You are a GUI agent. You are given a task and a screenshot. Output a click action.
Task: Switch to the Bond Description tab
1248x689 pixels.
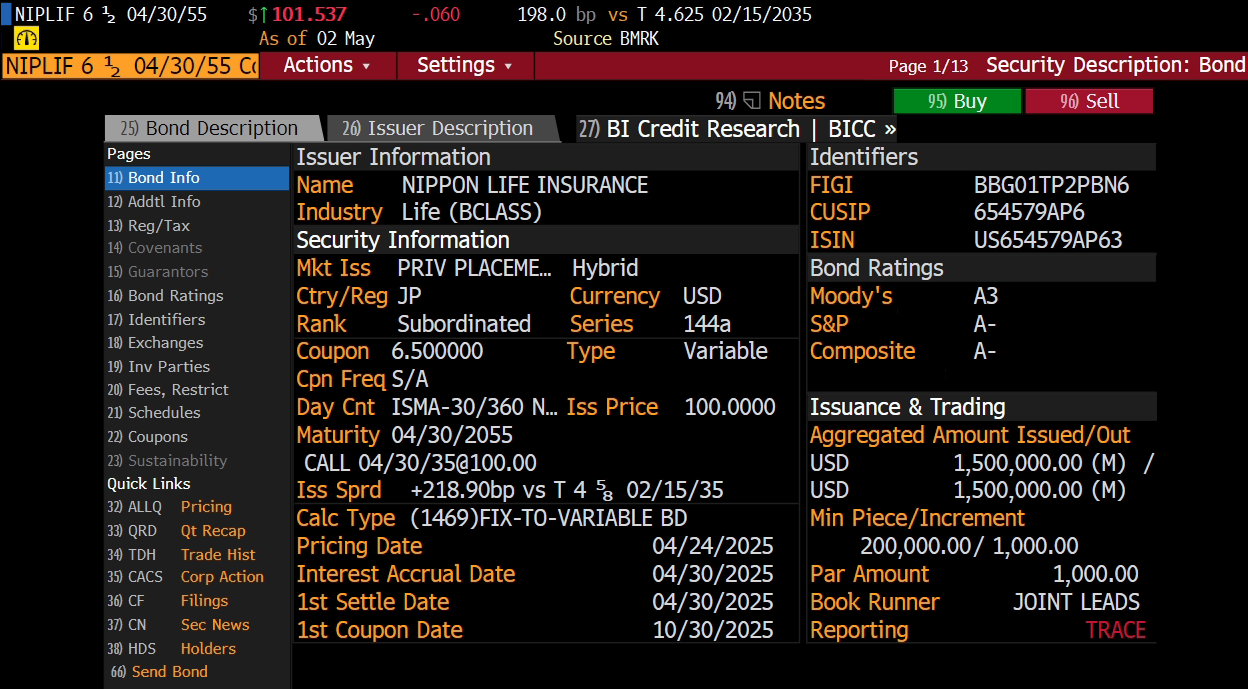click(214, 128)
